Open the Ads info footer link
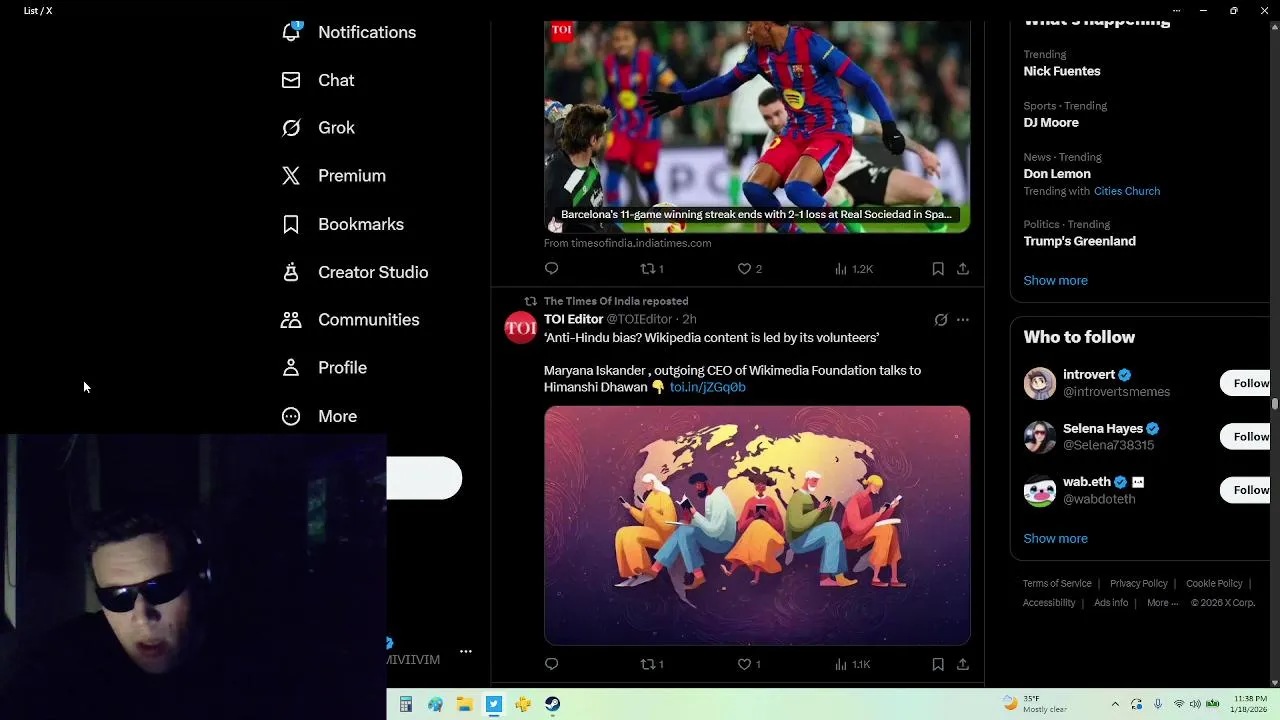This screenshot has width=1280, height=720. coord(1111,603)
